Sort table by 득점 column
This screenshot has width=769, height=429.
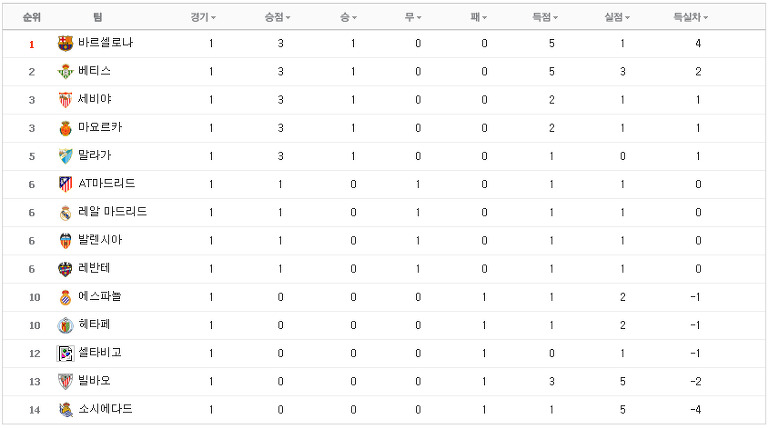[545, 18]
